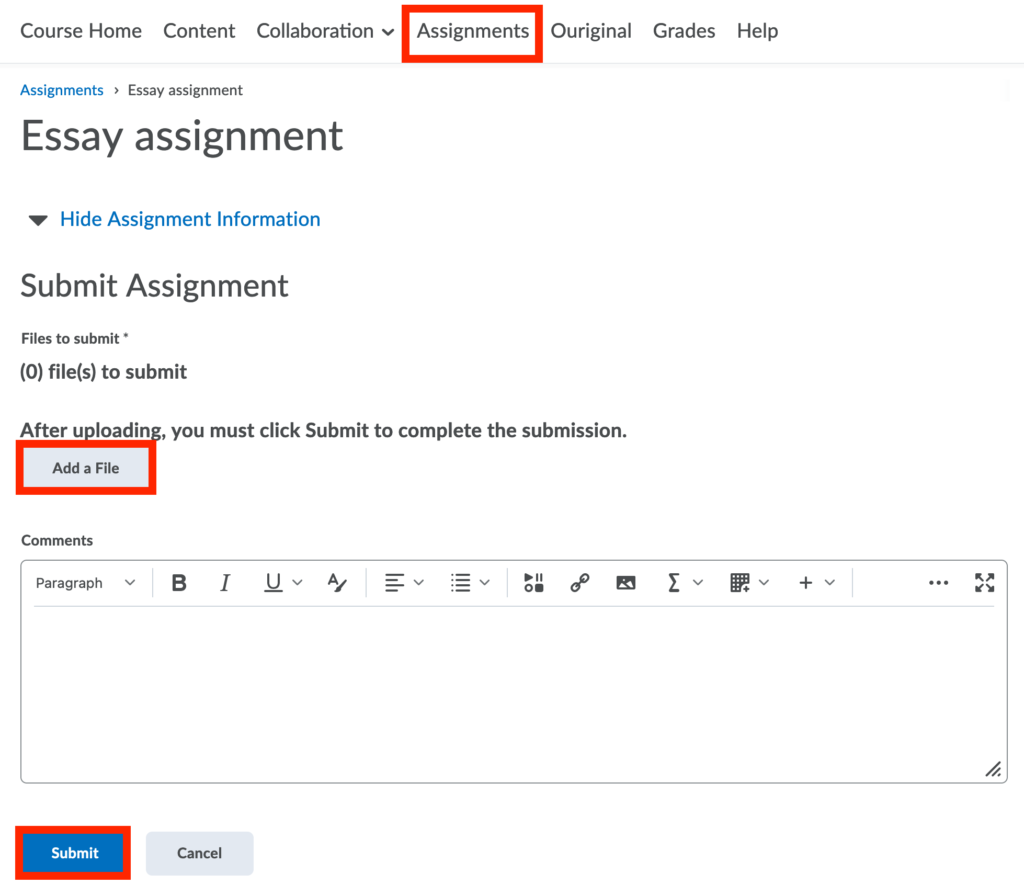Expand the editor to fullscreen mode
Viewport: 1024px width, 885px height.
click(984, 582)
